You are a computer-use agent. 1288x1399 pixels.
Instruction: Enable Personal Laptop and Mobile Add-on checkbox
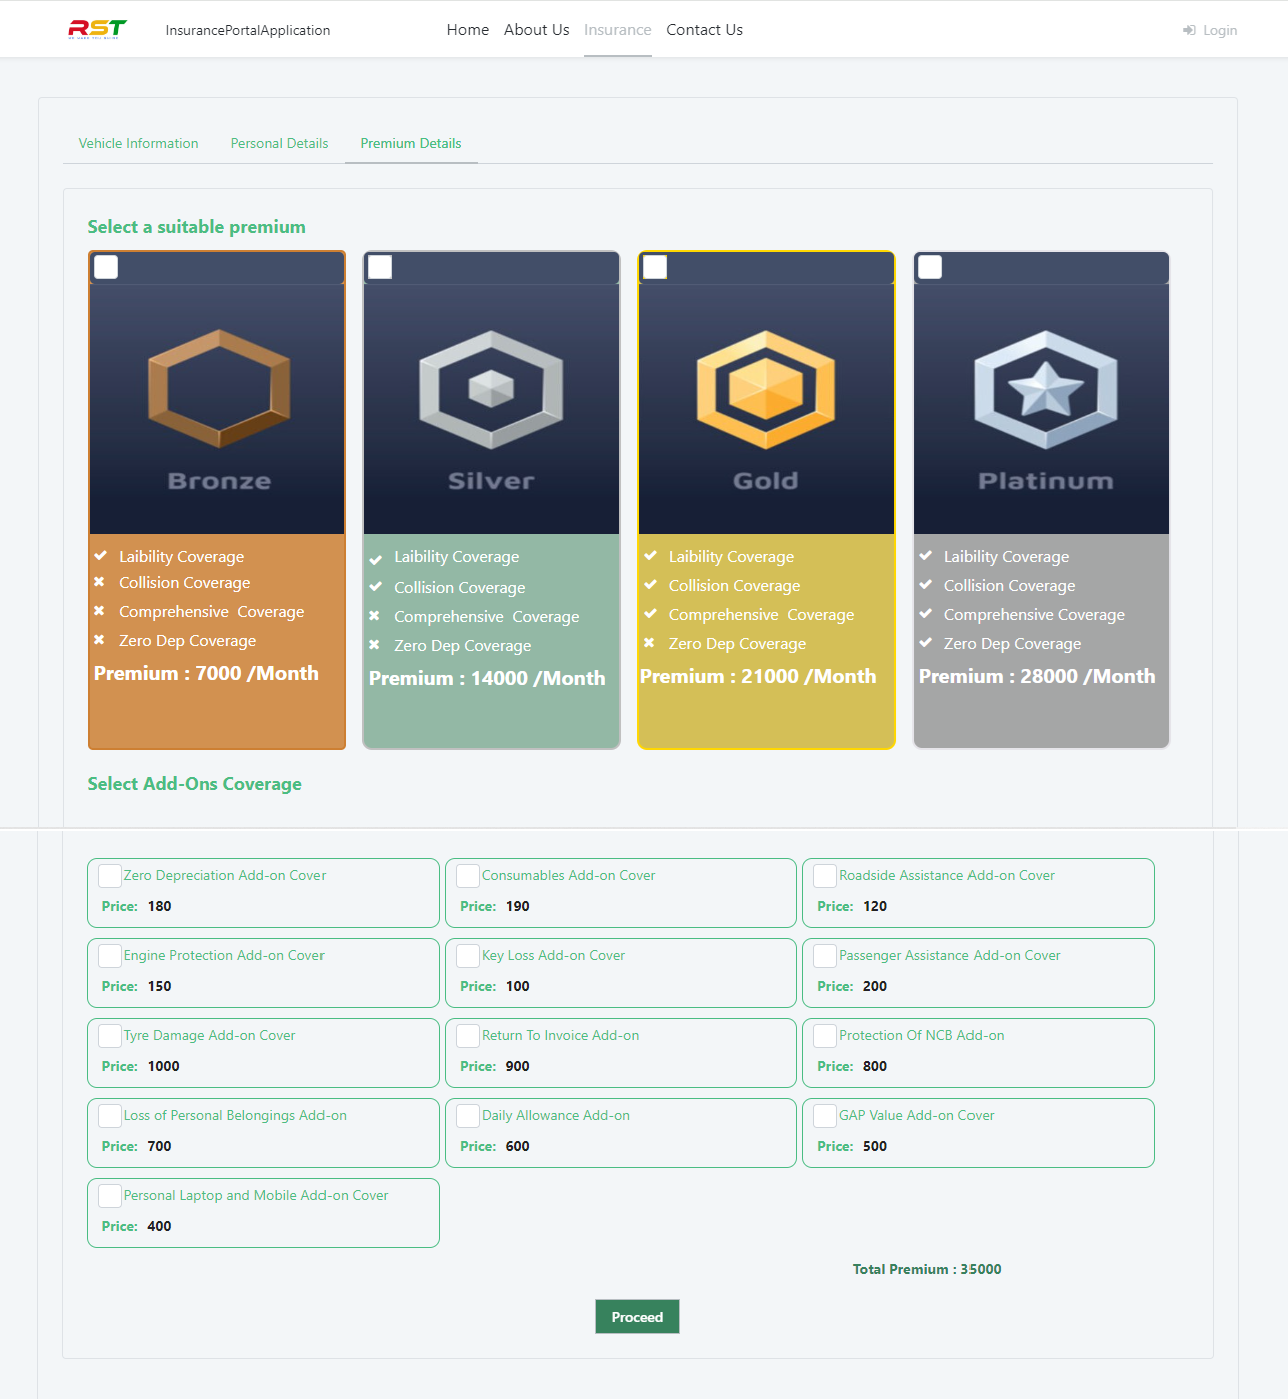tap(110, 1196)
